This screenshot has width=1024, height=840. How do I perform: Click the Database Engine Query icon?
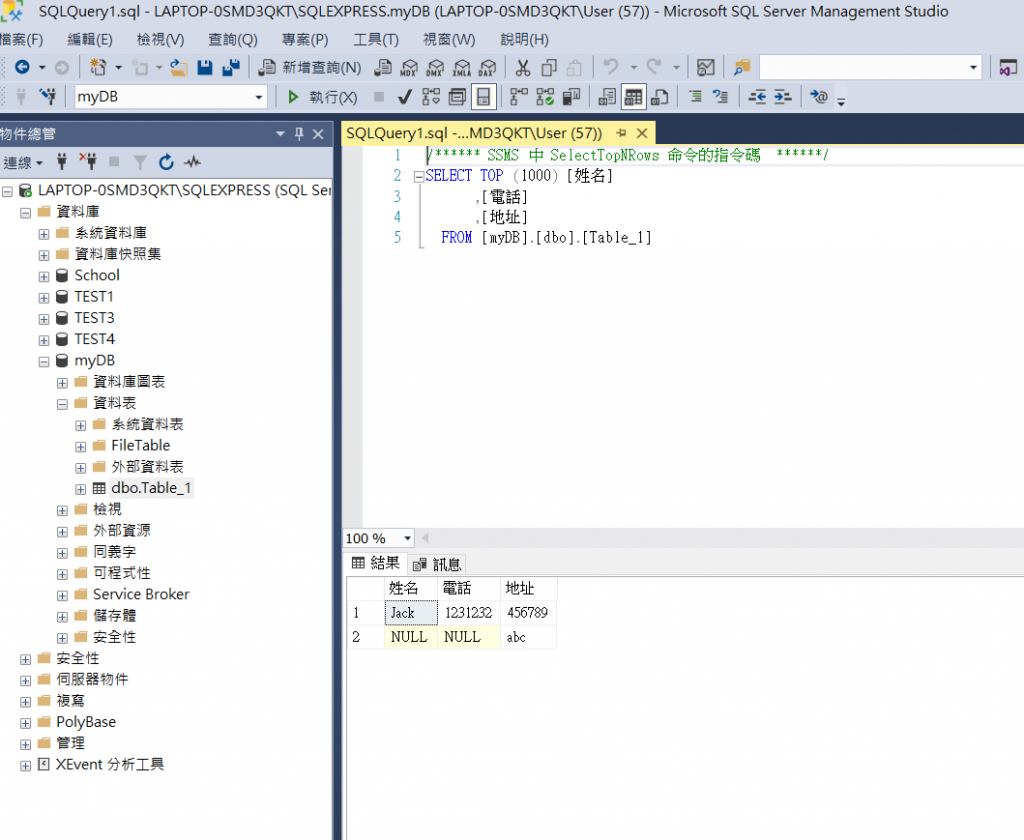tap(383, 67)
